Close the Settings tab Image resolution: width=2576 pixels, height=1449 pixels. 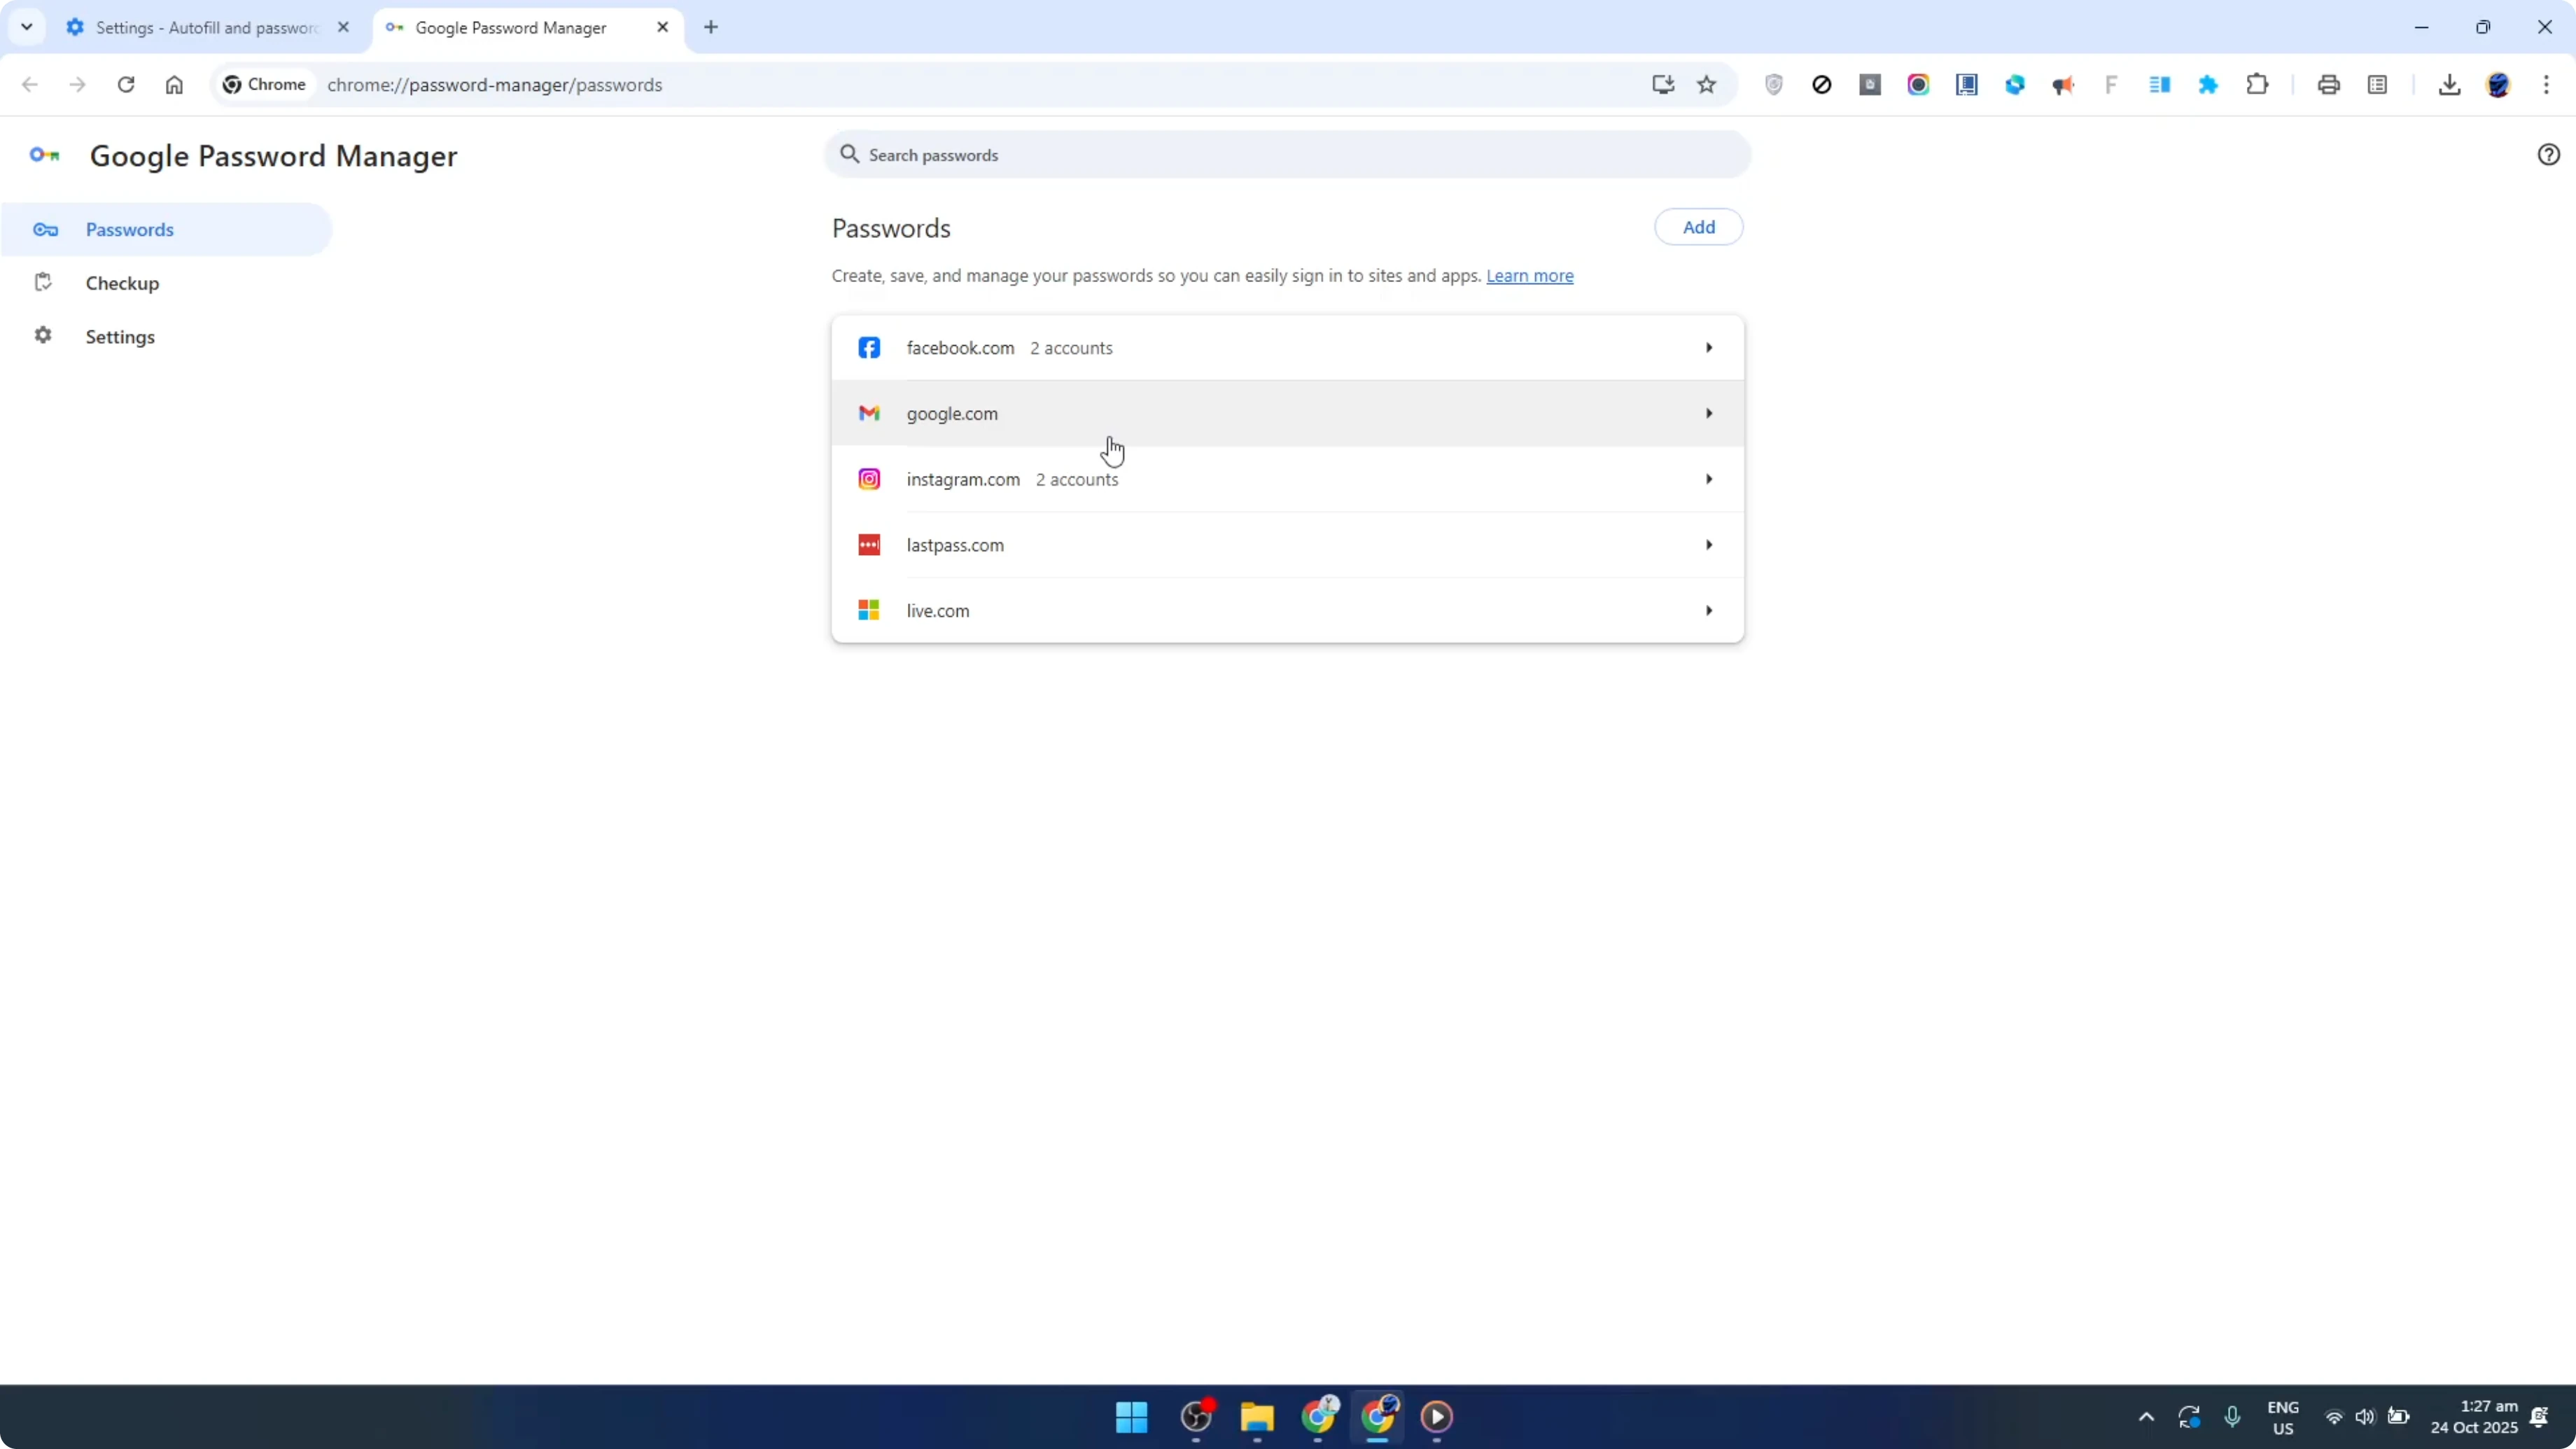coord(343,27)
